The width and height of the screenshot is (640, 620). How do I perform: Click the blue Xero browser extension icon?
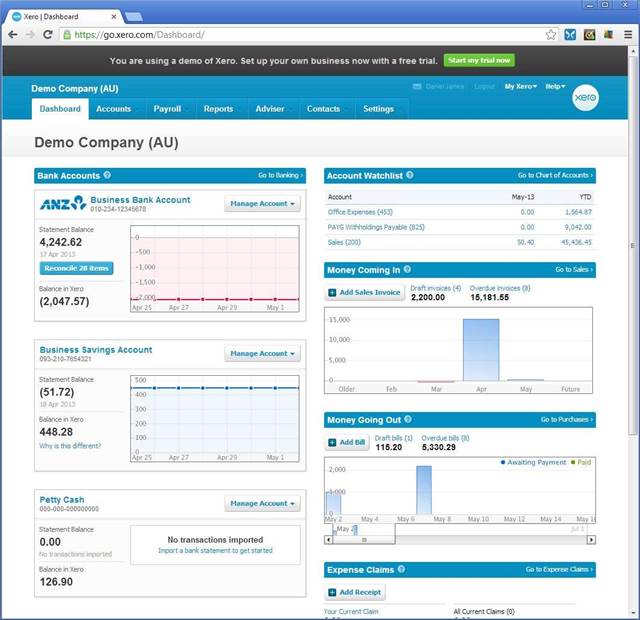click(x=570, y=35)
